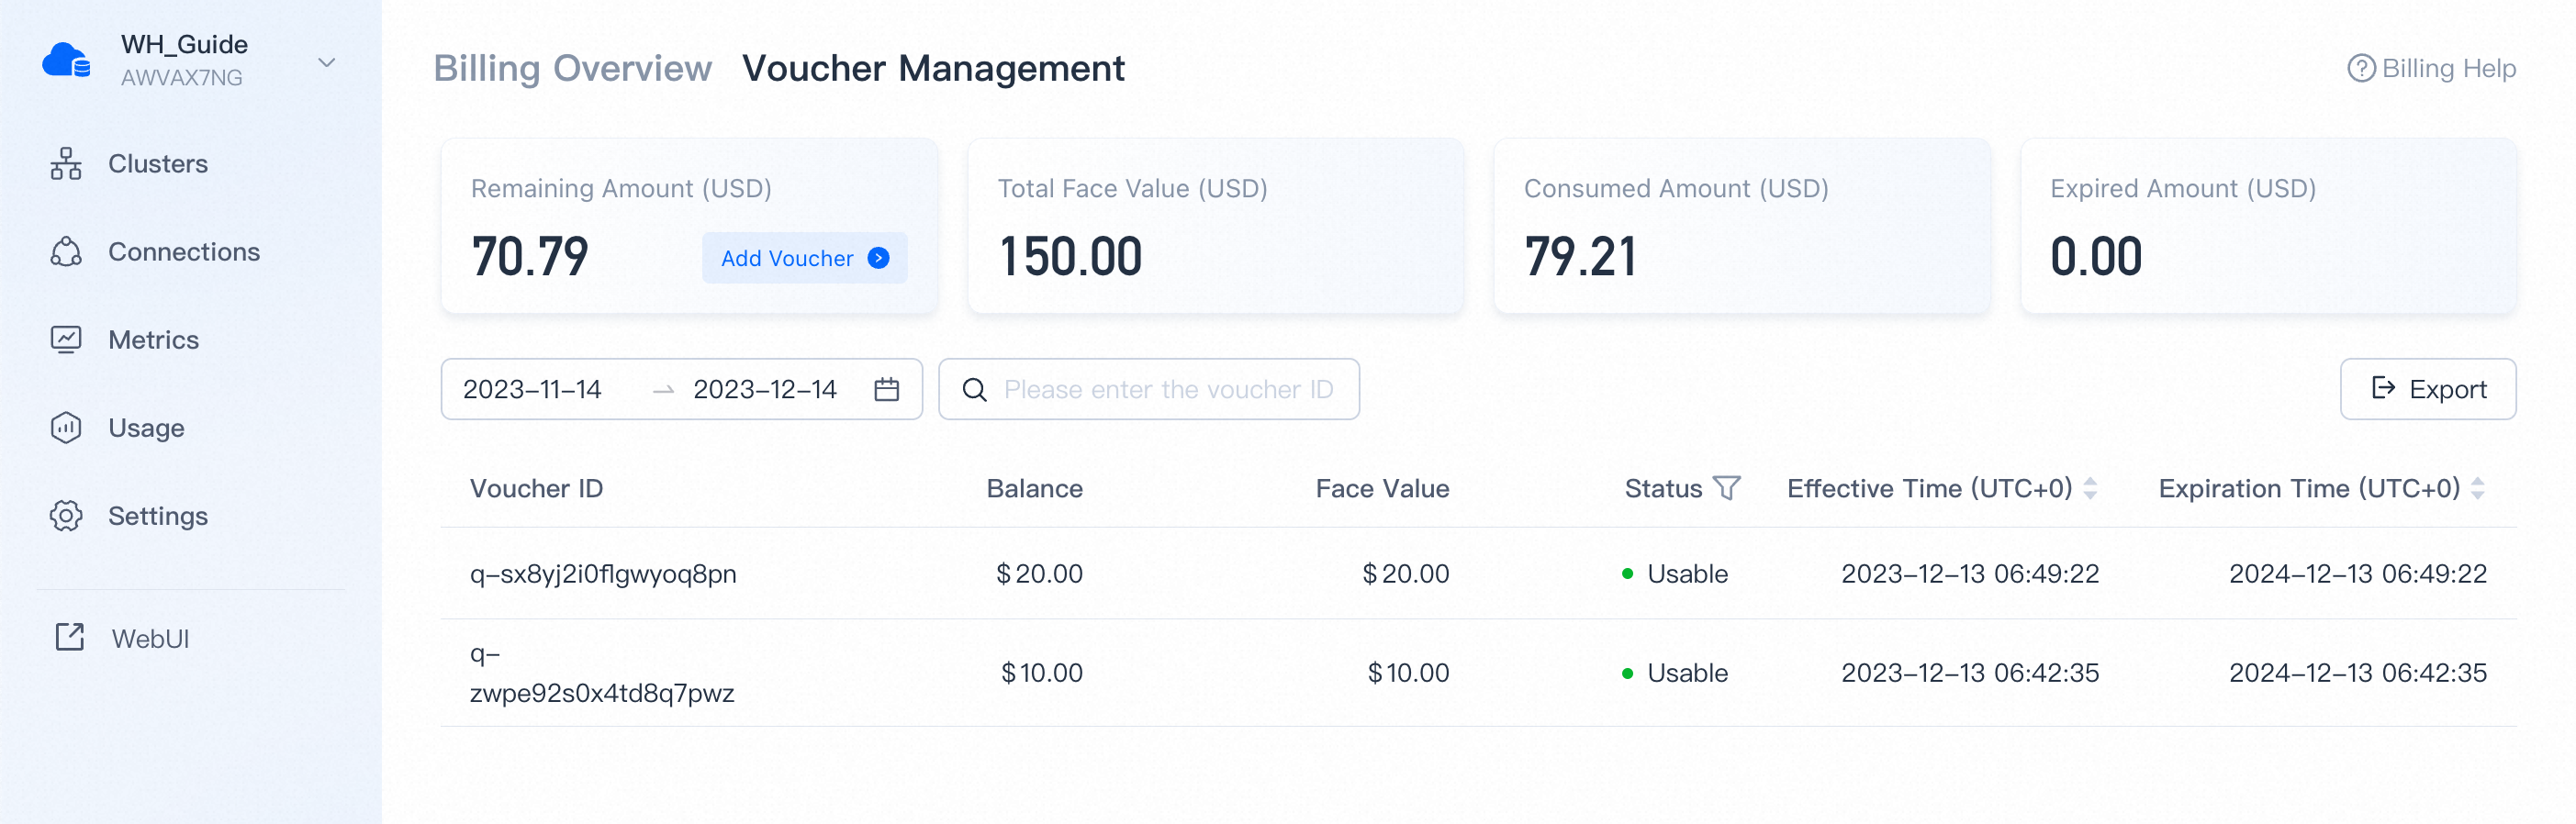
Task: Open Settings from the sidebar
Action: pyautogui.click(x=157, y=516)
